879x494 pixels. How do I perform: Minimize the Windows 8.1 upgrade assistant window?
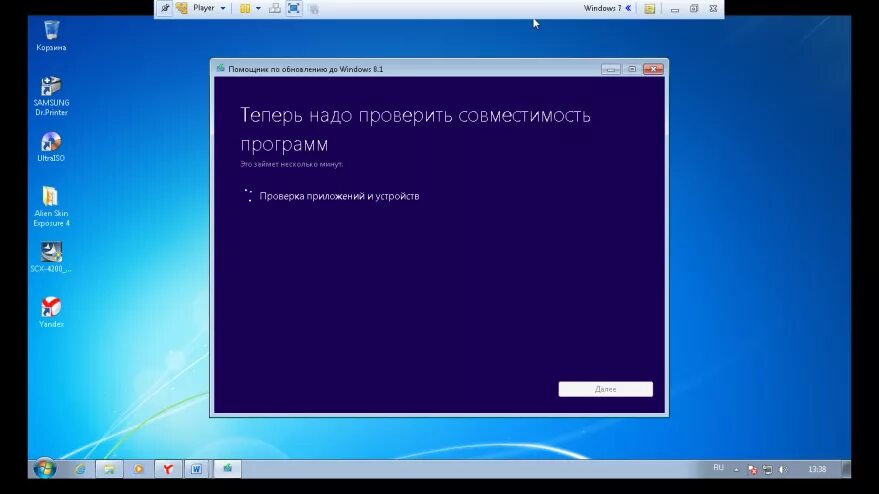click(610, 69)
